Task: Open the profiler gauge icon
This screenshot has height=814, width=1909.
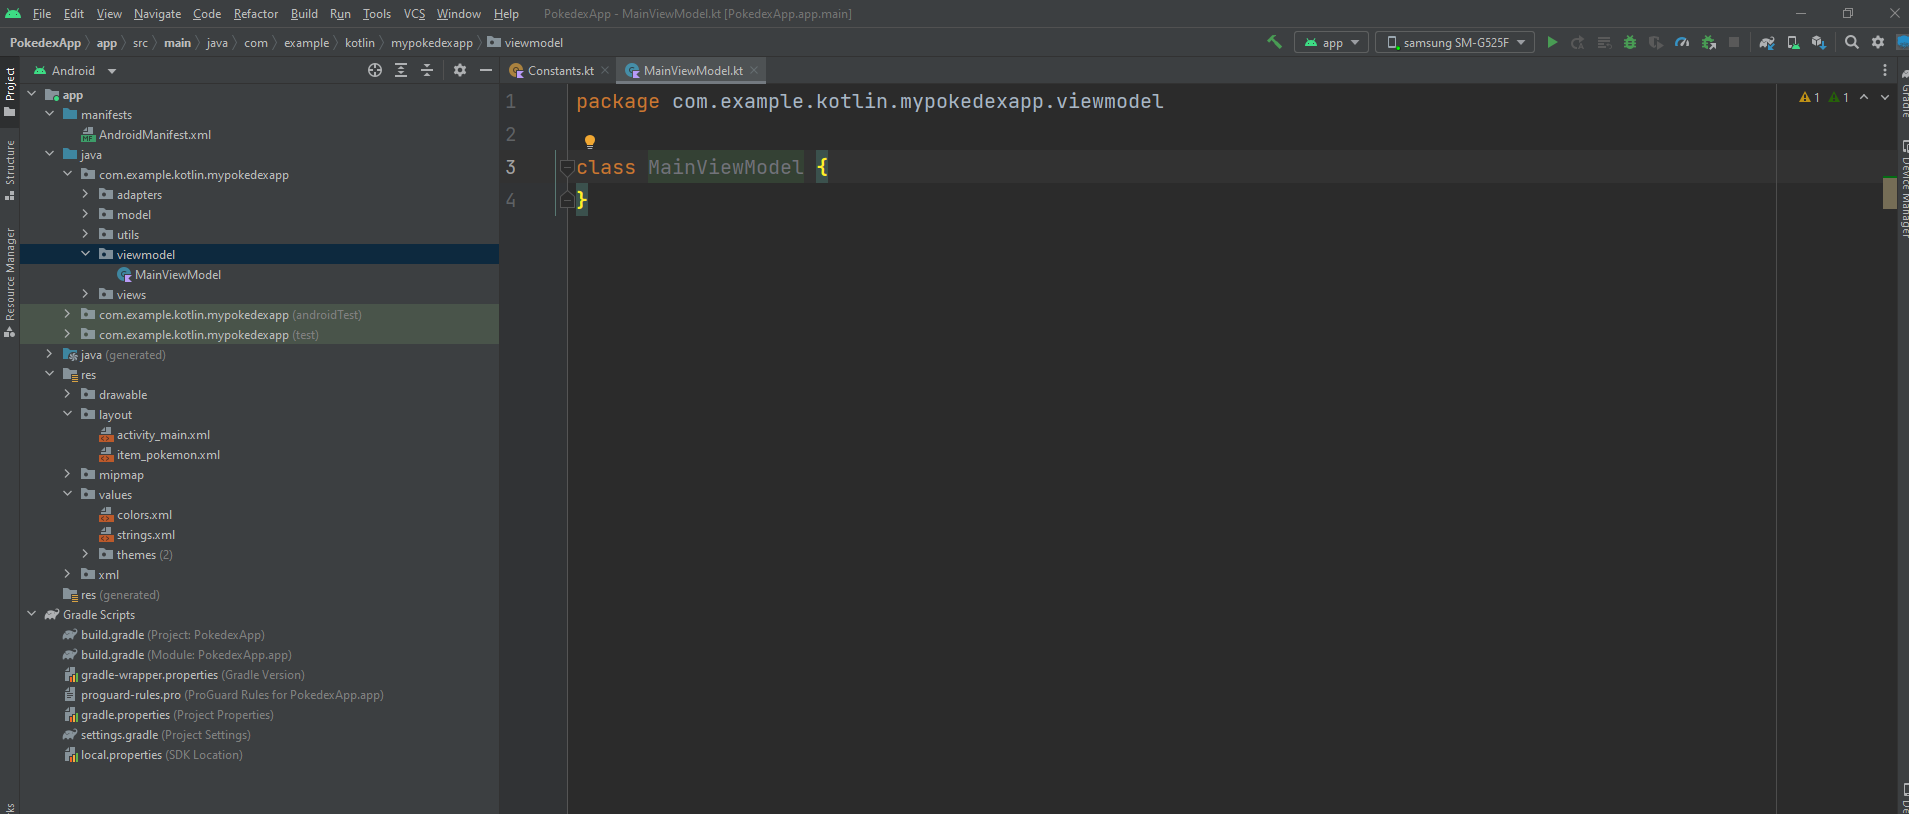Action: pyautogui.click(x=1682, y=42)
